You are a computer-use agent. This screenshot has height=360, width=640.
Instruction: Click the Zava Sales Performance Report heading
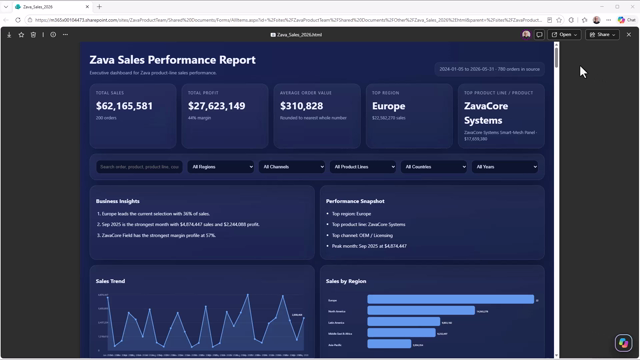172,60
